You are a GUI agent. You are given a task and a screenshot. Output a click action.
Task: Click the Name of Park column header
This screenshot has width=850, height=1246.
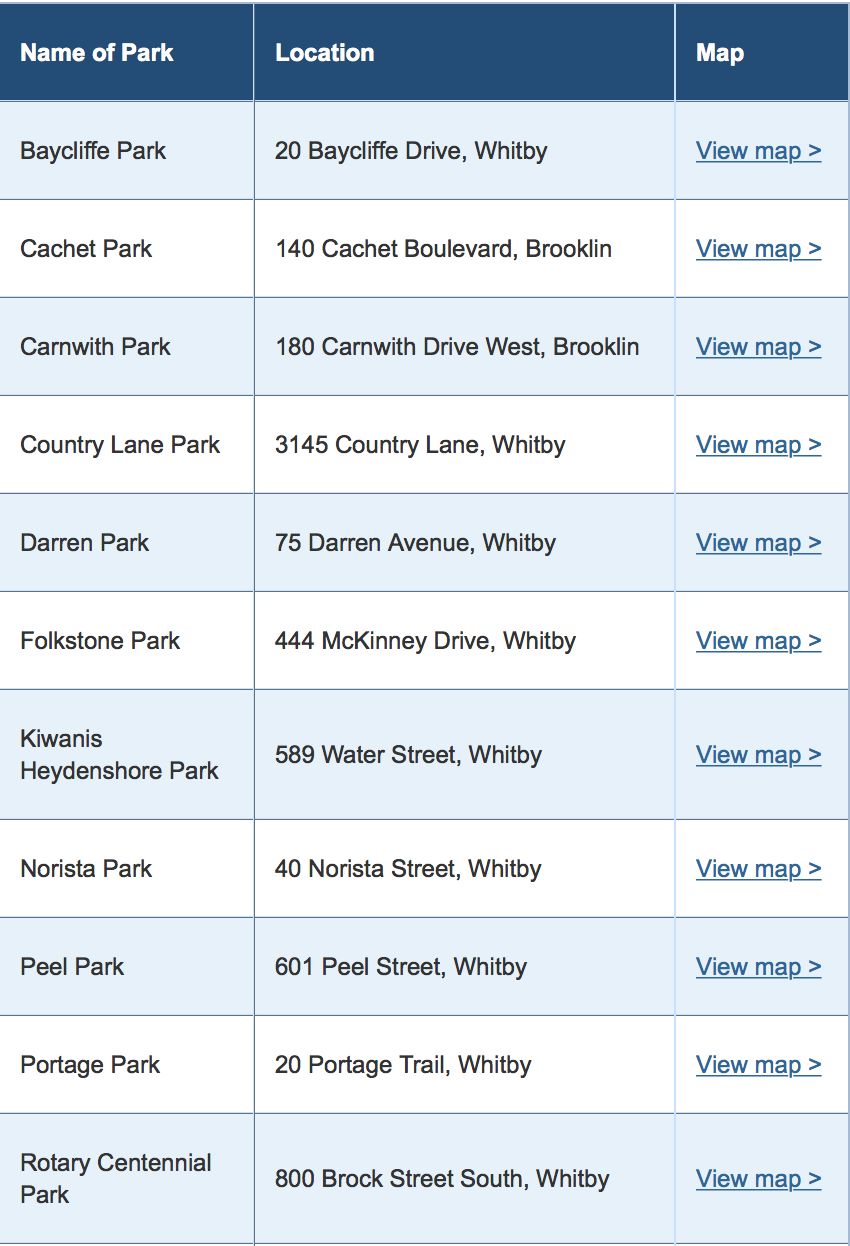(x=97, y=53)
